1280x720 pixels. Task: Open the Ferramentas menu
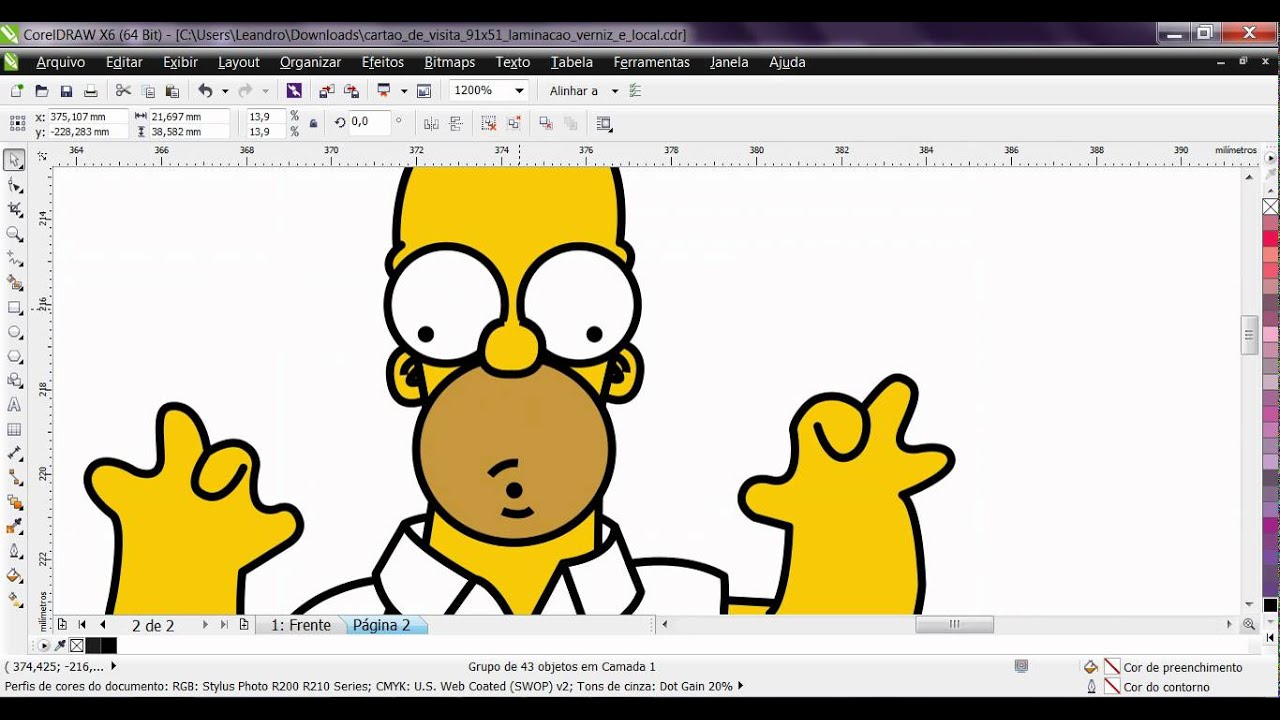click(652, 62)
